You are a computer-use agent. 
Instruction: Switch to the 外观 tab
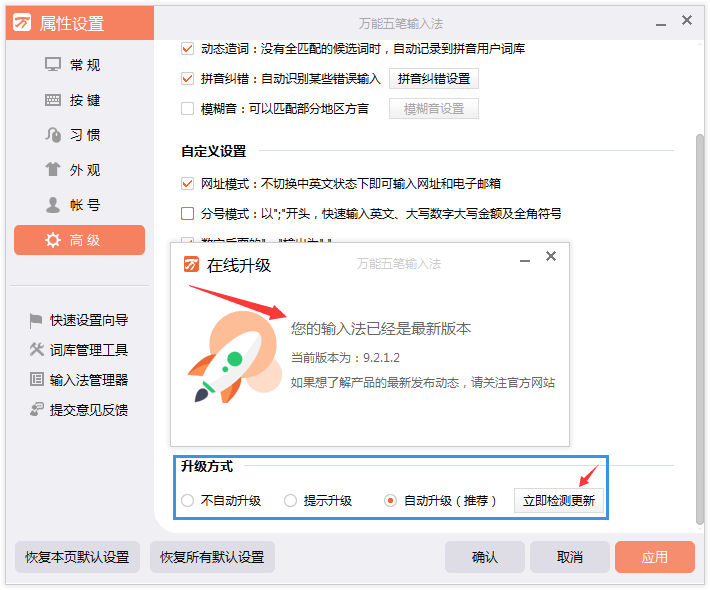pos(79,170)
